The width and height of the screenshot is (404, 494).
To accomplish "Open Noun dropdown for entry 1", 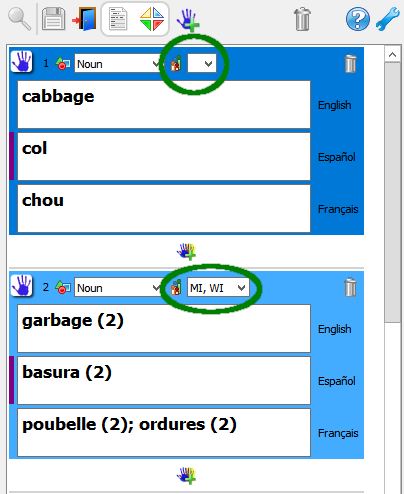I will coord(117,63).
